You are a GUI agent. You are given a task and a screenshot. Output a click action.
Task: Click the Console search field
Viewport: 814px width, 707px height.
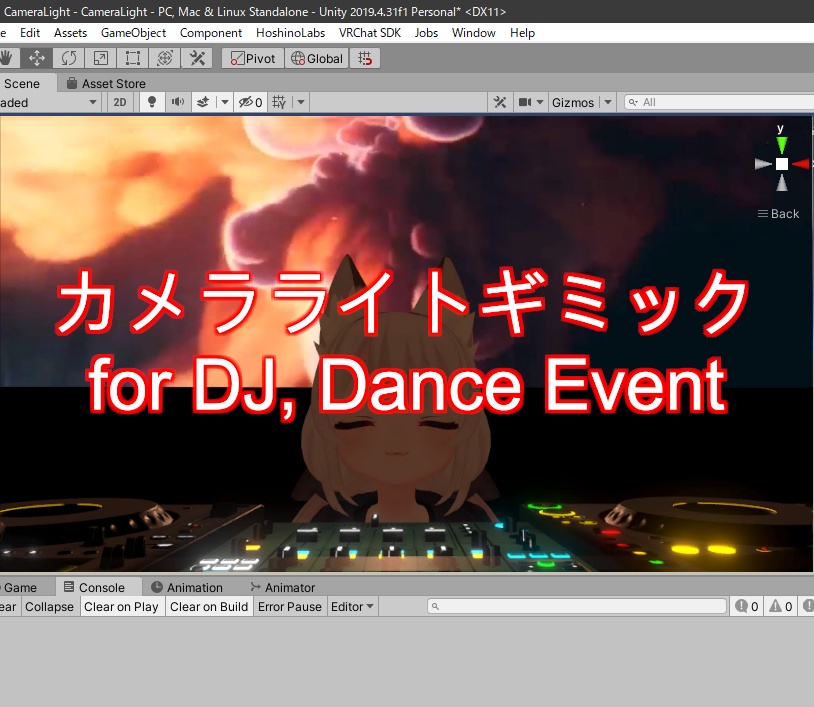coord(577,606)
